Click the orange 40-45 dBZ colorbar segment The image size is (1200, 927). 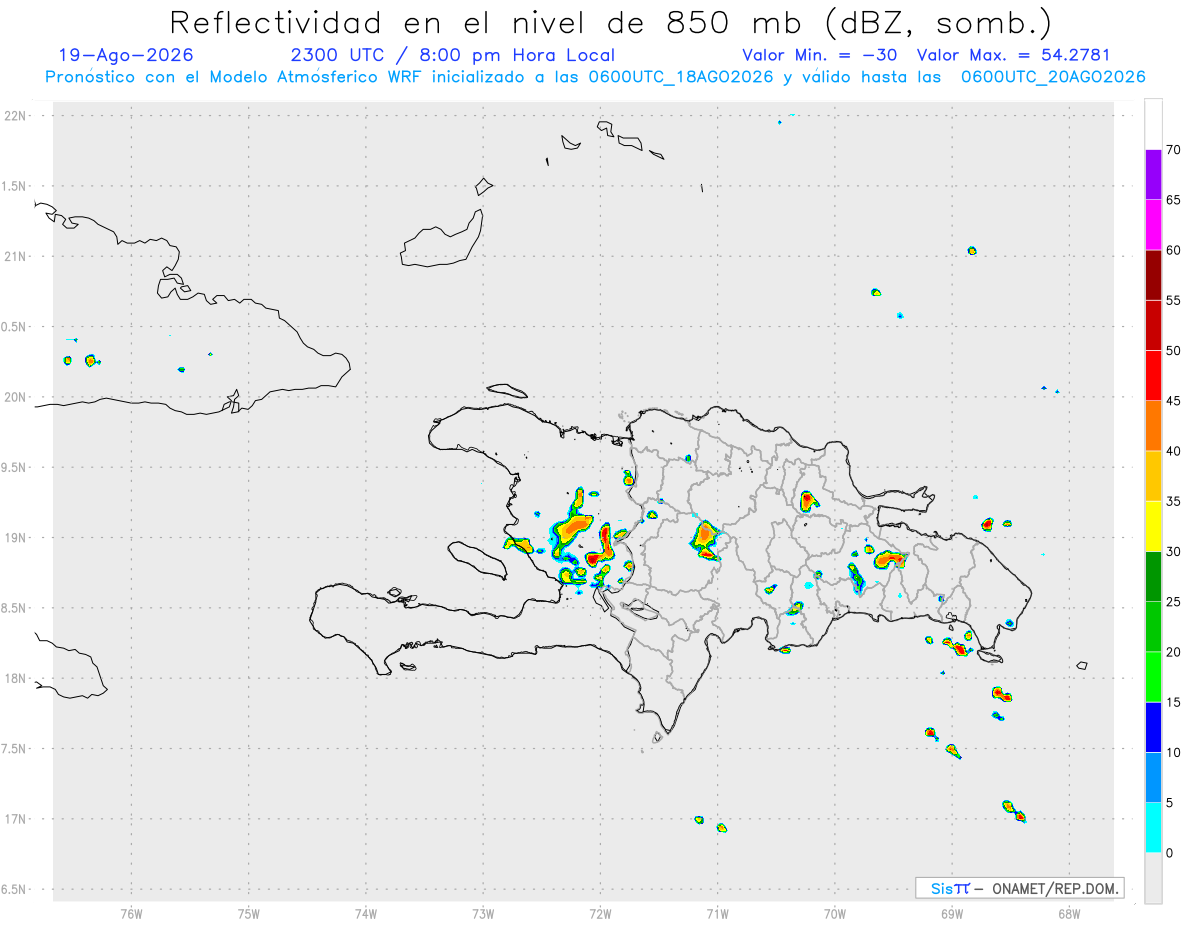point(1153,426)
